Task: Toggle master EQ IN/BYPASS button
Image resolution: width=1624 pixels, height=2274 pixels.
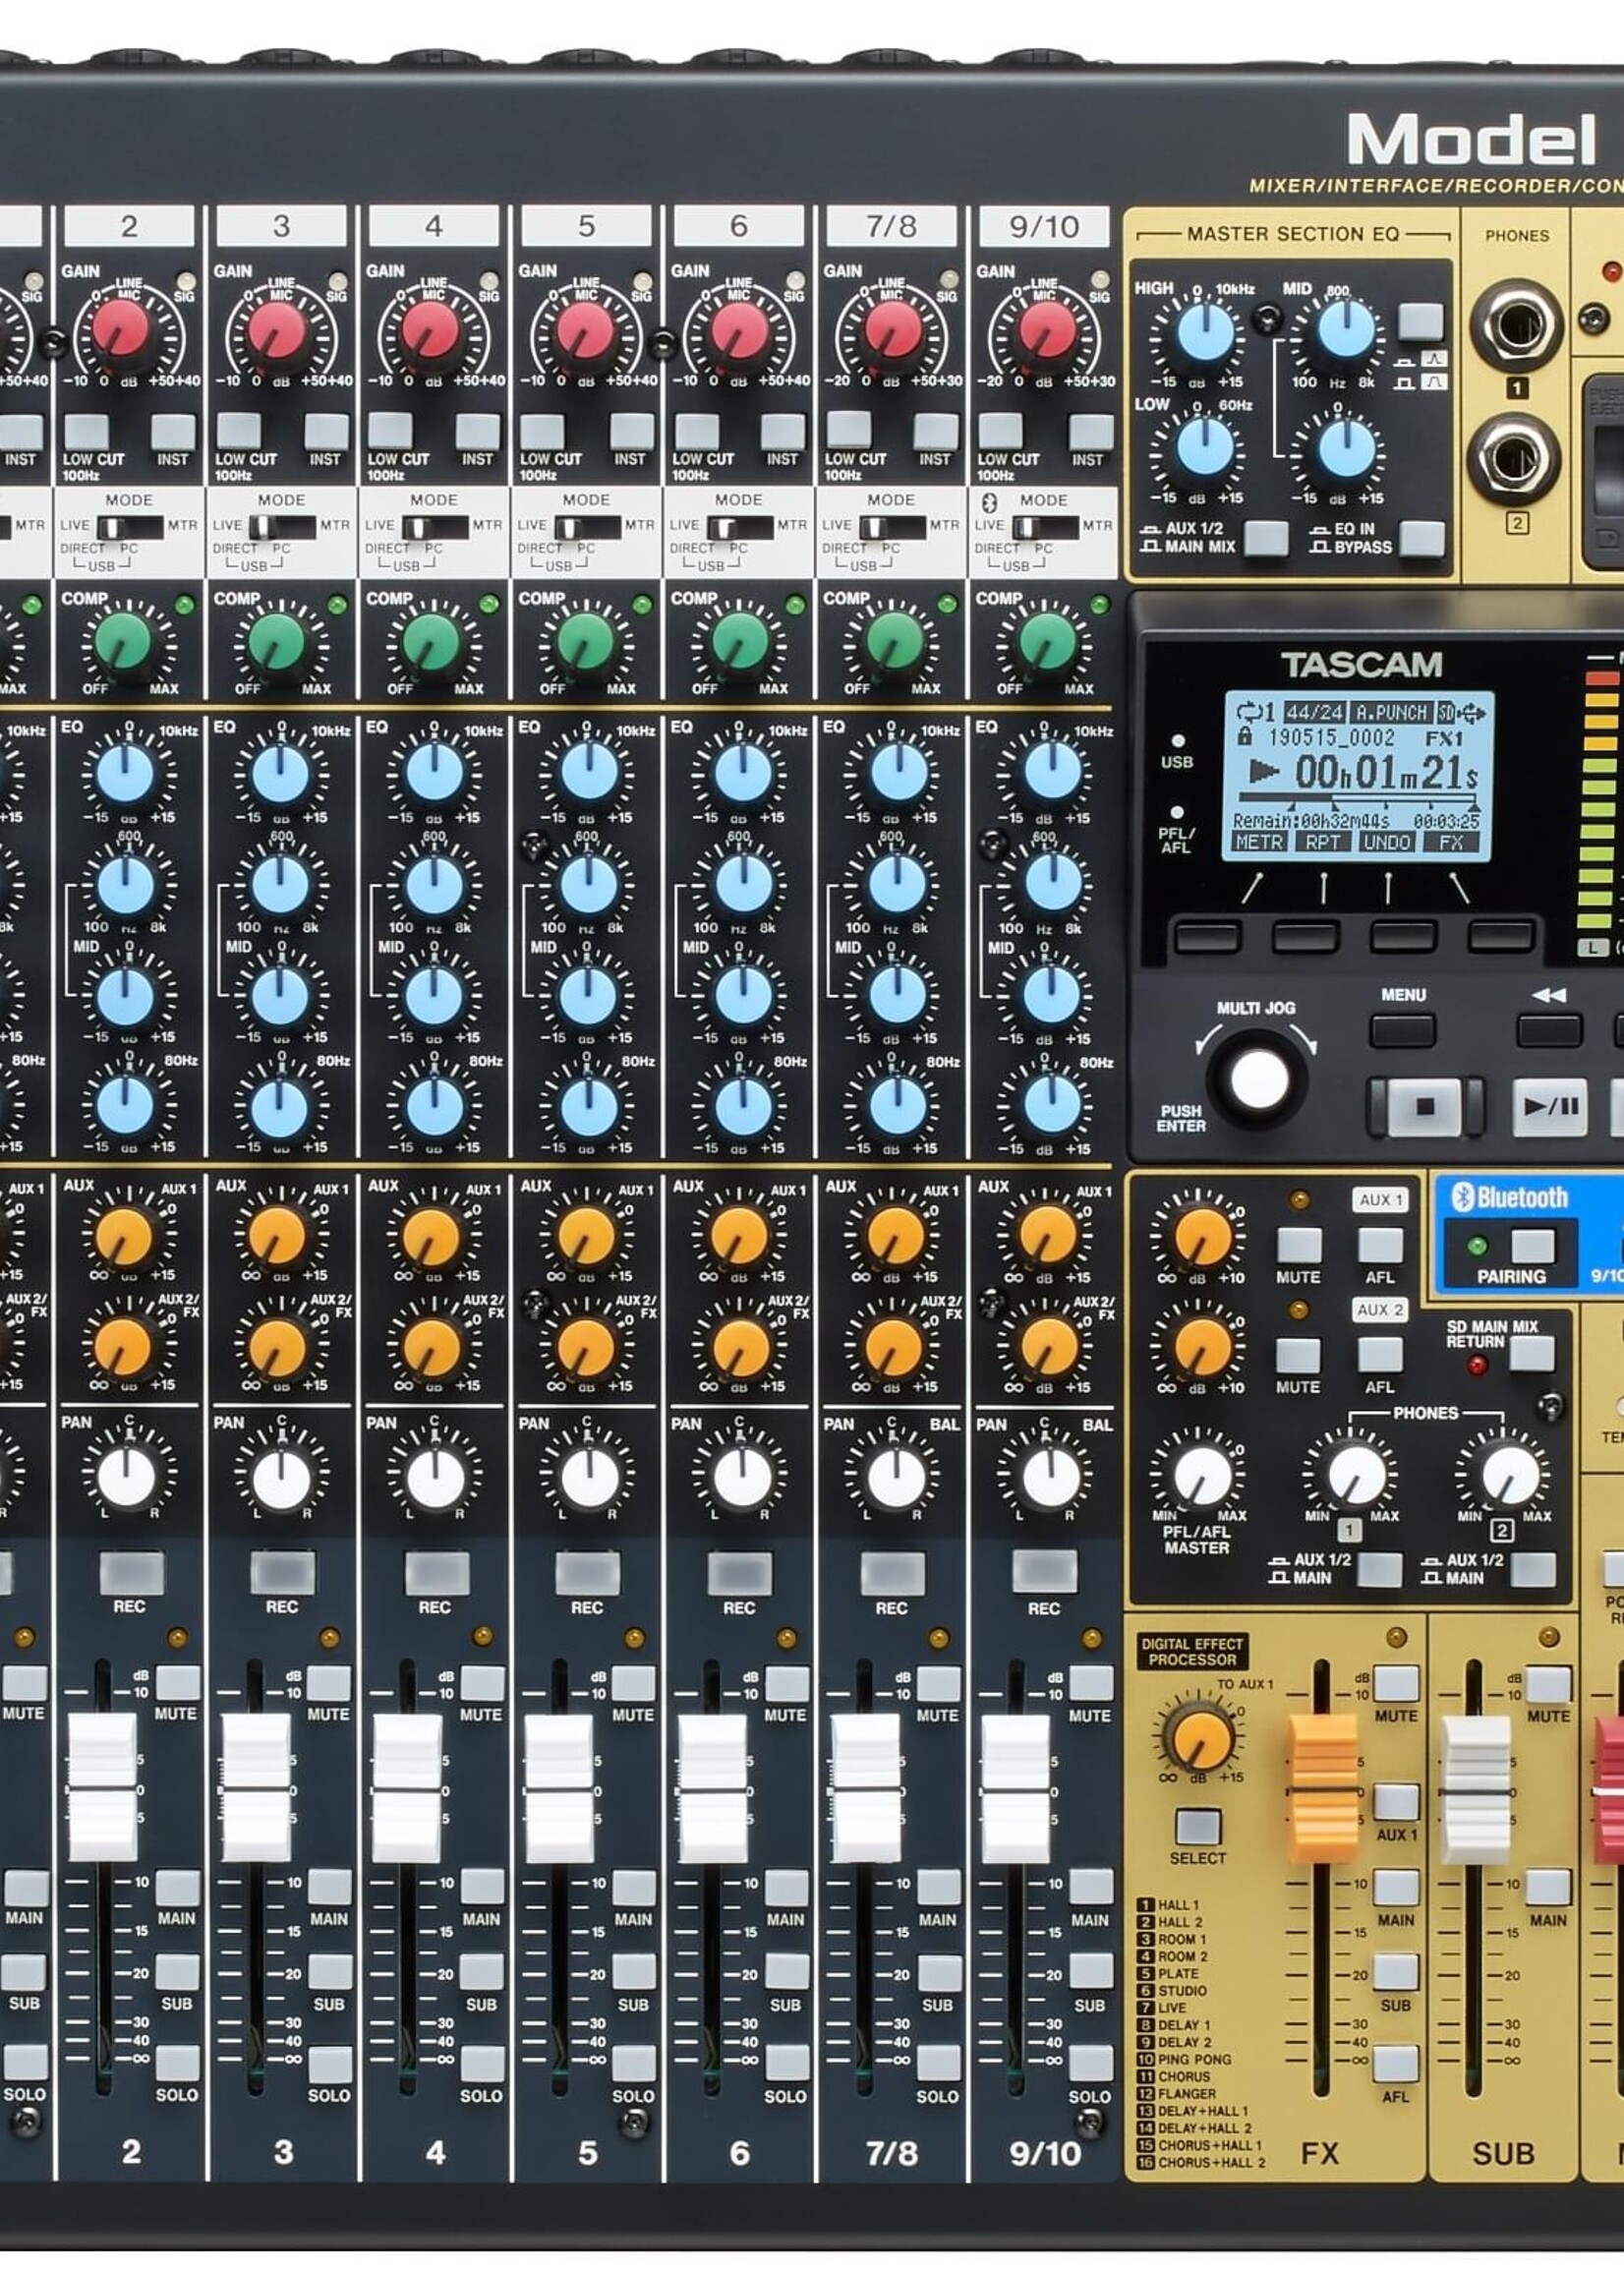Action: point(1421,538)
